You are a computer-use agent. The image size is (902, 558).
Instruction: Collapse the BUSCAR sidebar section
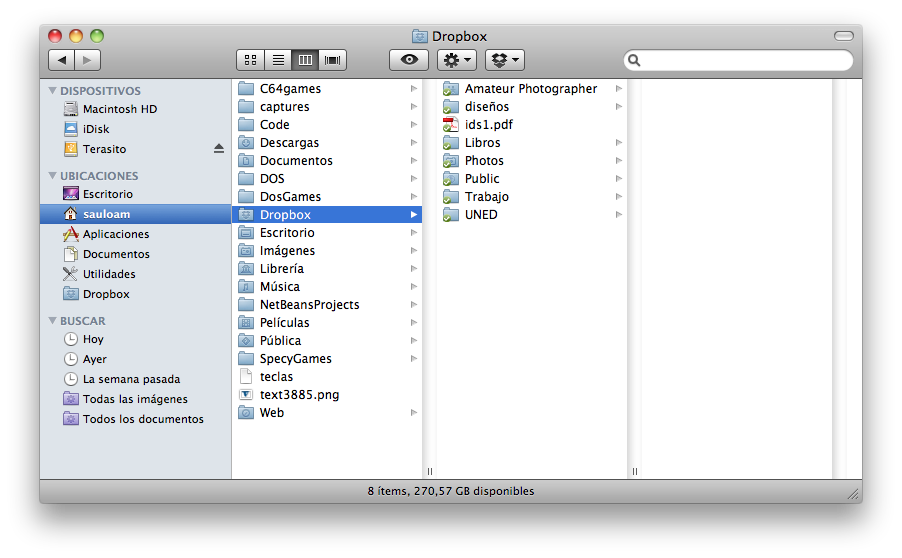pos(53,320)
